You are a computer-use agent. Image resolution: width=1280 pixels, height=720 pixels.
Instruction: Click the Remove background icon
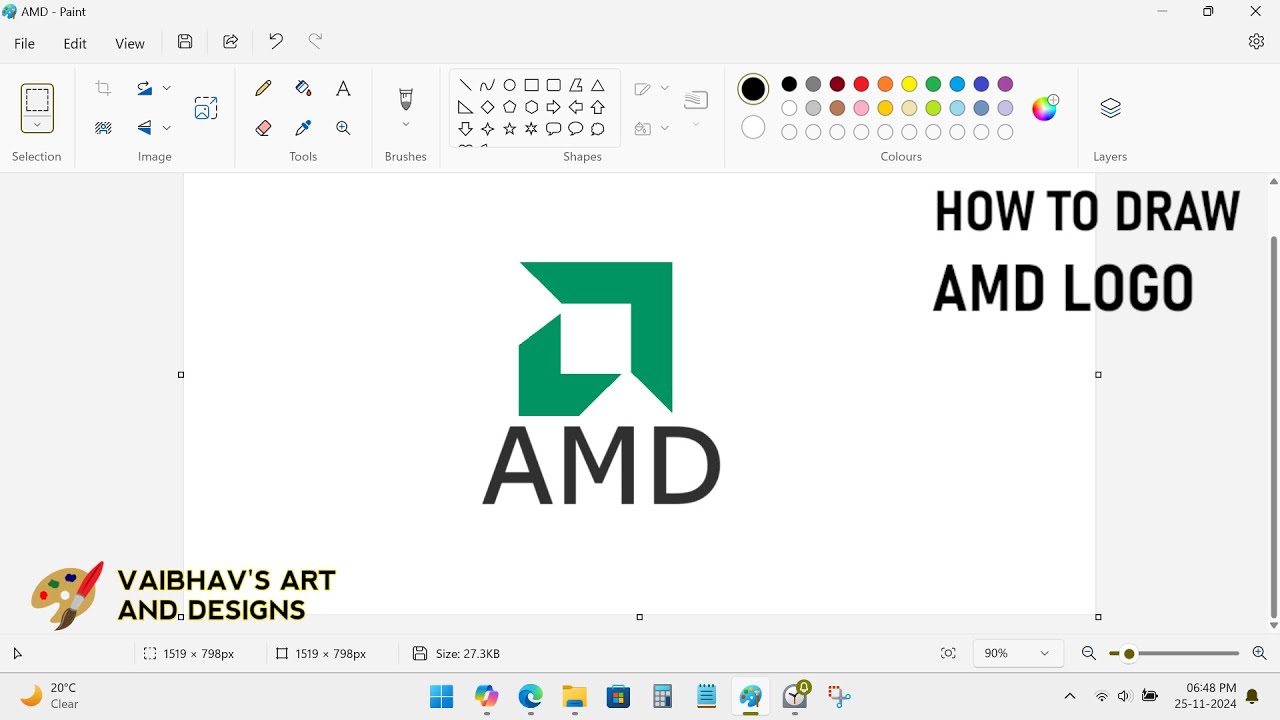pyautogui.click(x=103, y=128)
